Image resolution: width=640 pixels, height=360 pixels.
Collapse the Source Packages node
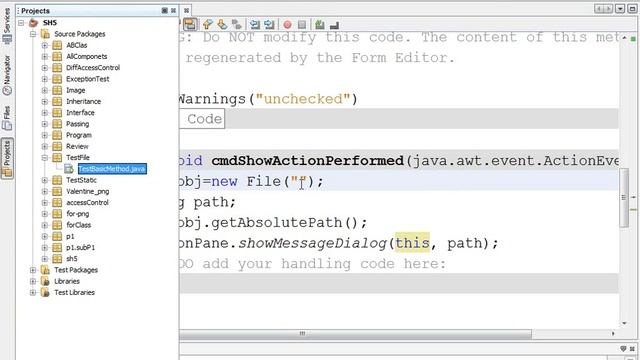tap(33, 34)
